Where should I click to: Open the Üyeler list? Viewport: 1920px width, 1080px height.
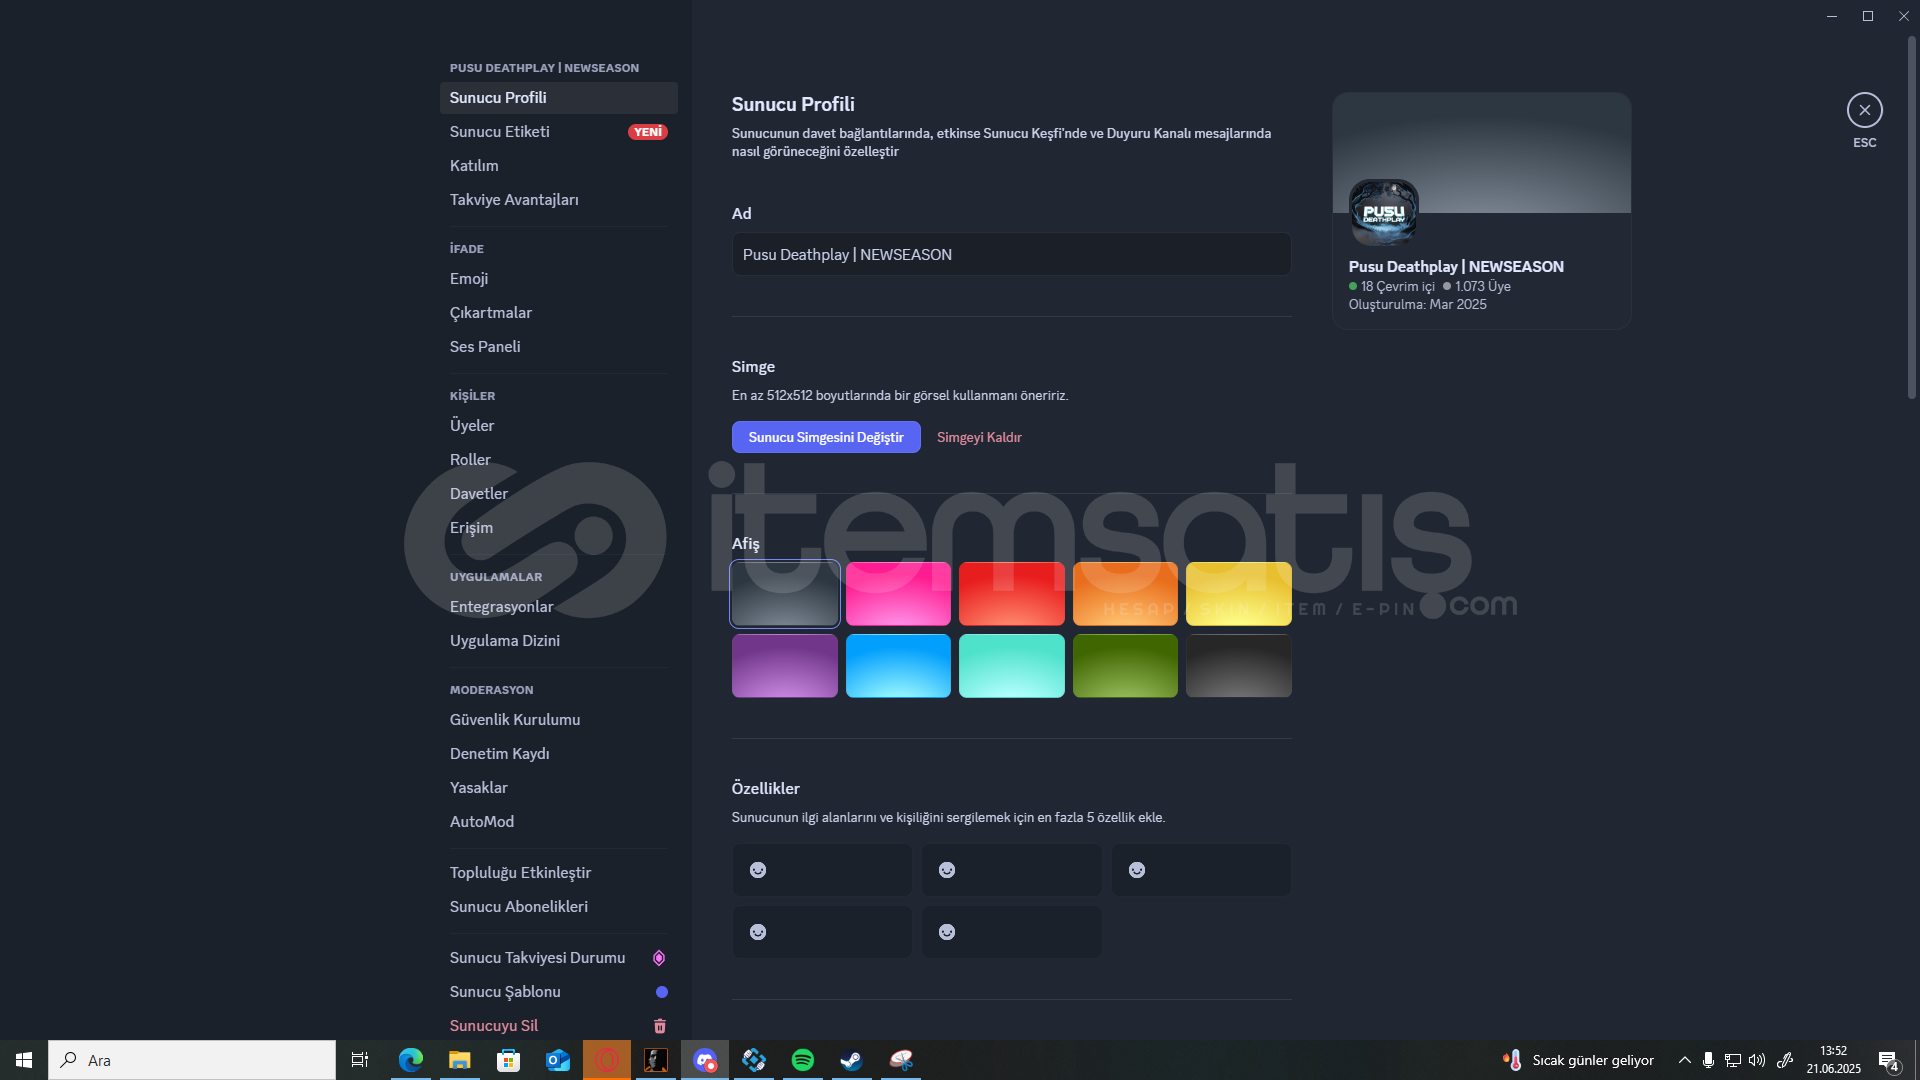coord(558,426)
